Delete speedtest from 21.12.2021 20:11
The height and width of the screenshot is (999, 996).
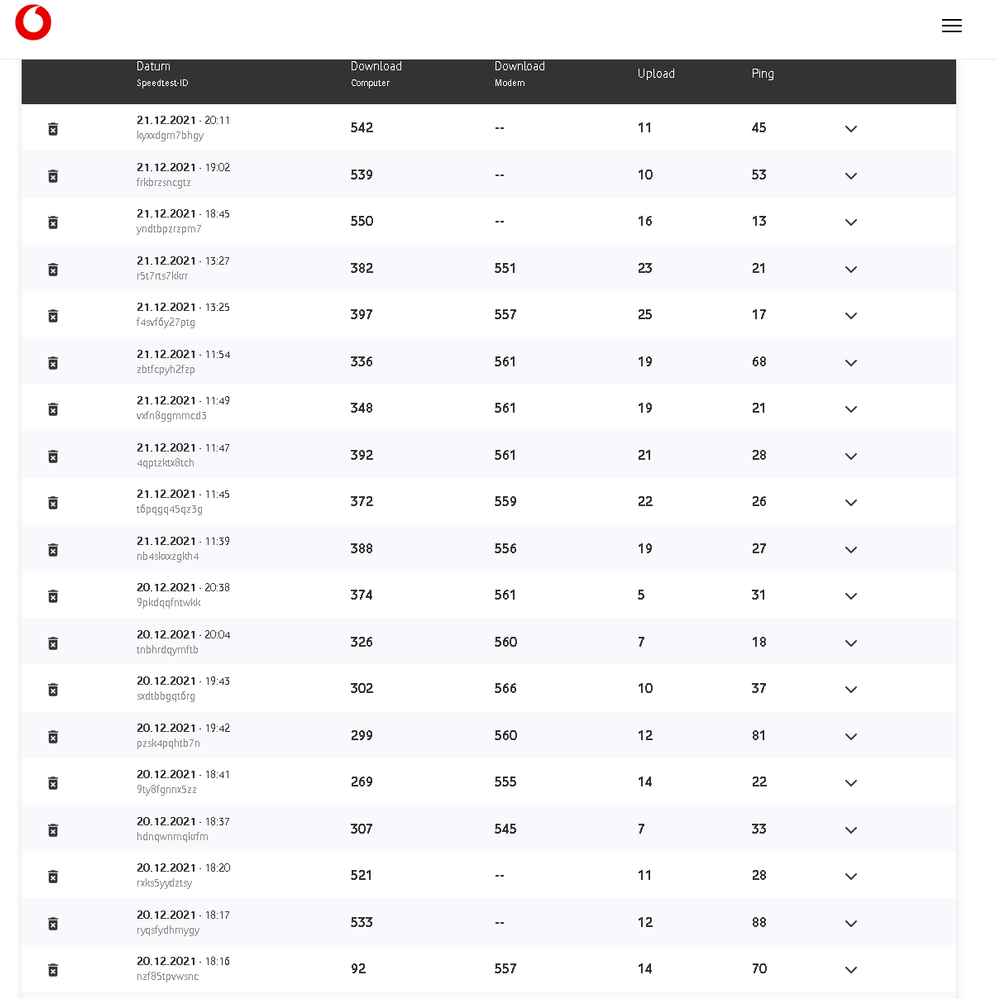pyautogui.click(x=53, y=129)
